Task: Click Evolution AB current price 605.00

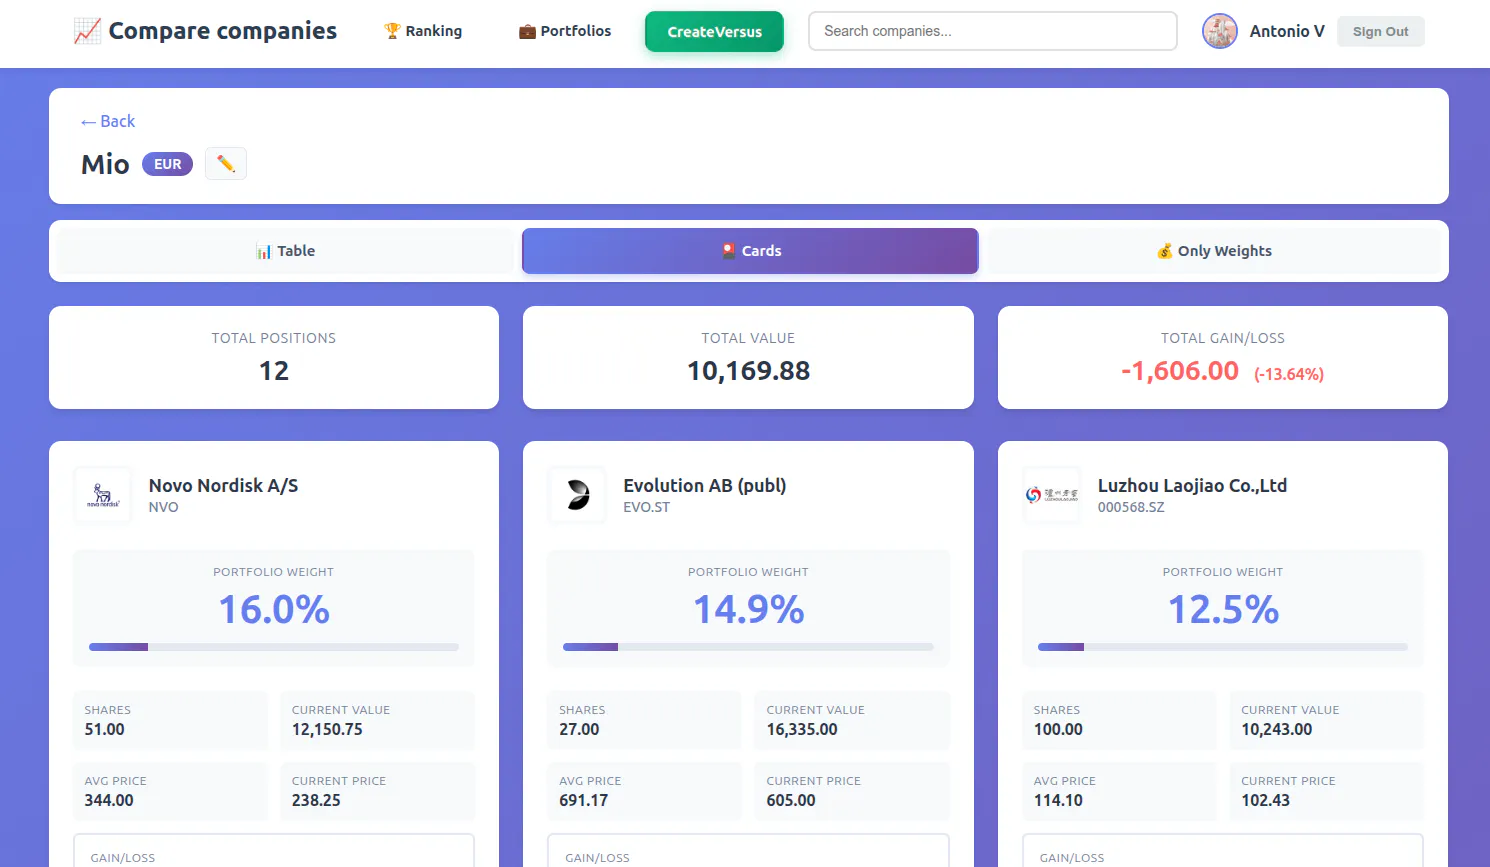Action: point(791,801)
